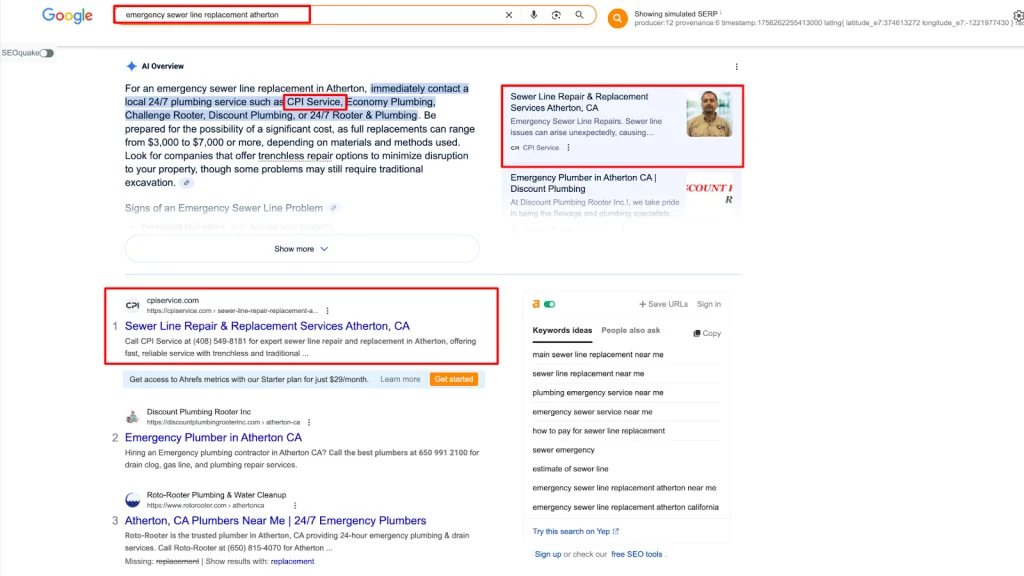Start voice search with the microphone icon
Screen dimensions: 1024x576
point(534,15)
